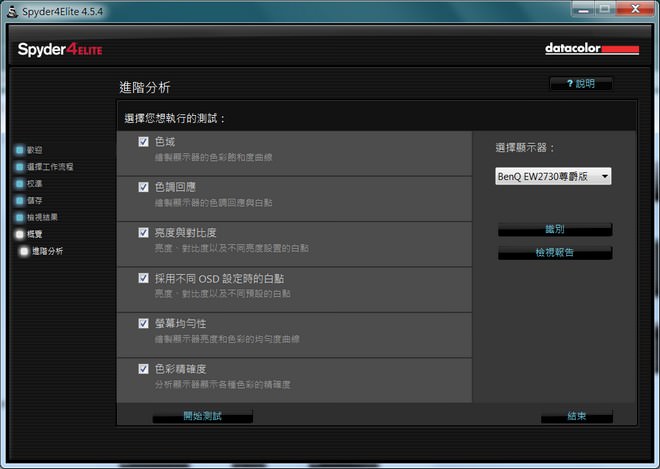Screen dimensions: 660x469
Task: Click the 儲存 step indicator icon
Action: [19, 201]
